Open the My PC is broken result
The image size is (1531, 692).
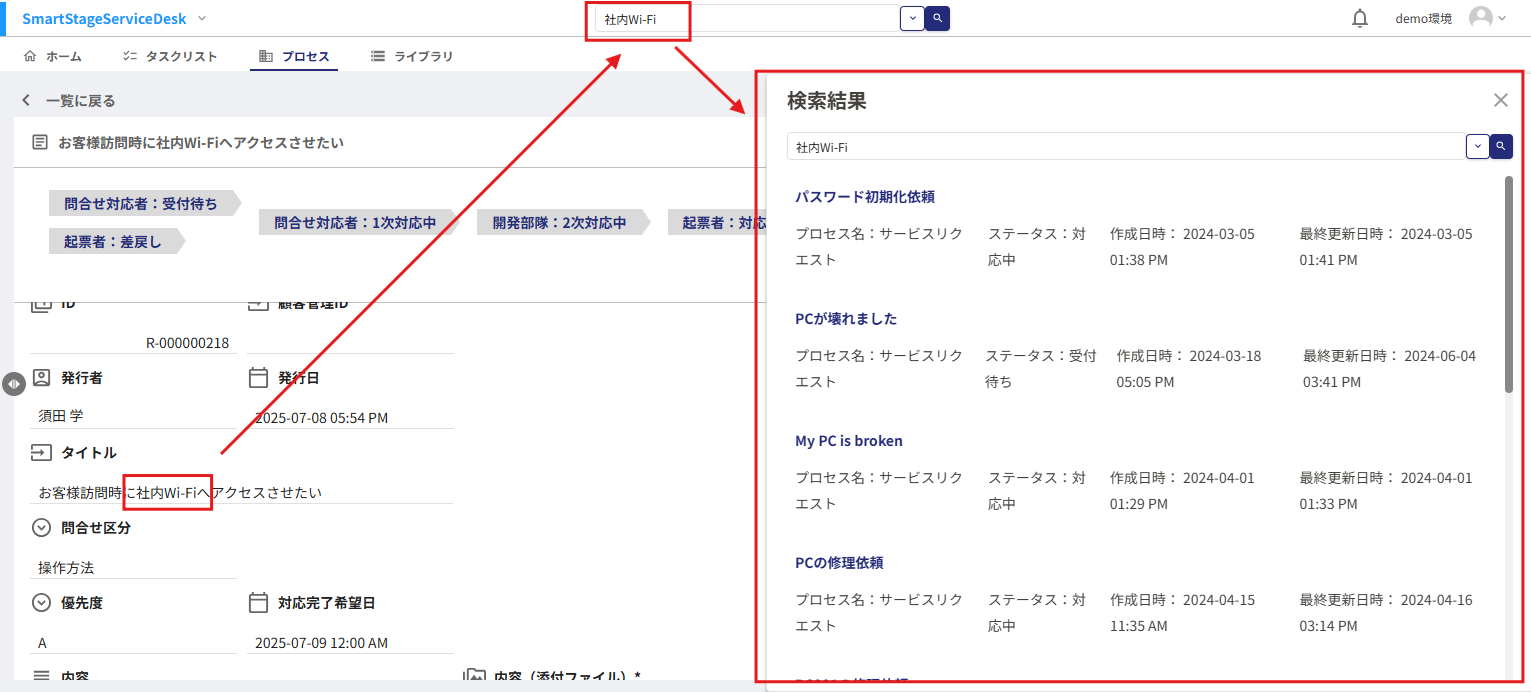pyautogui.click(x=848, y=441)
